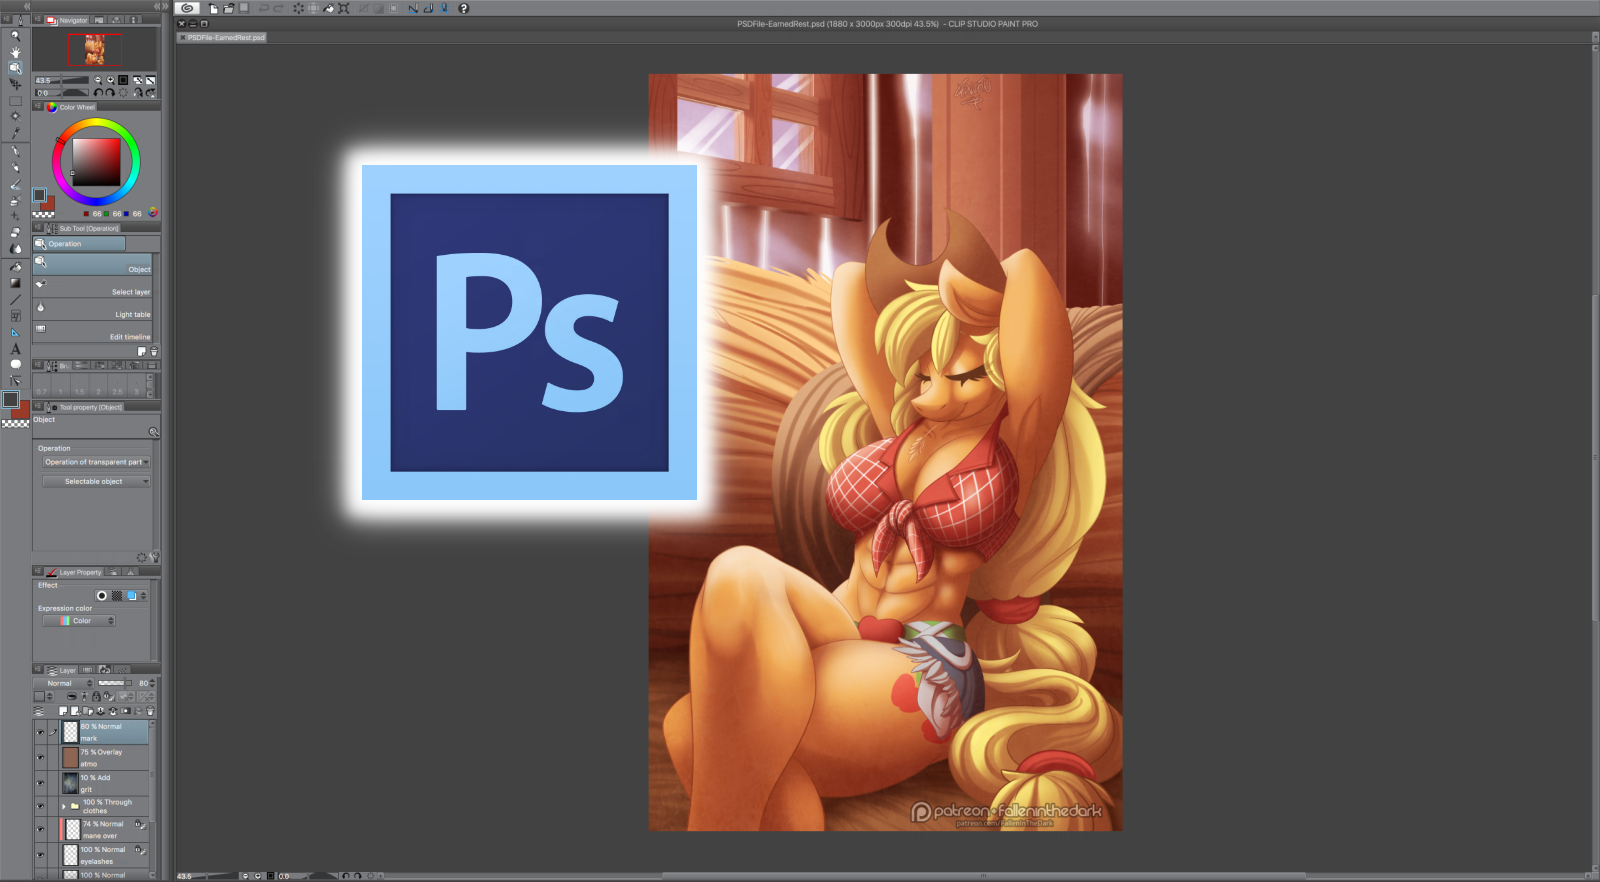Select the Ruler tool
The height and width of the screenshot is (882, 1600).
coord(15,332)
